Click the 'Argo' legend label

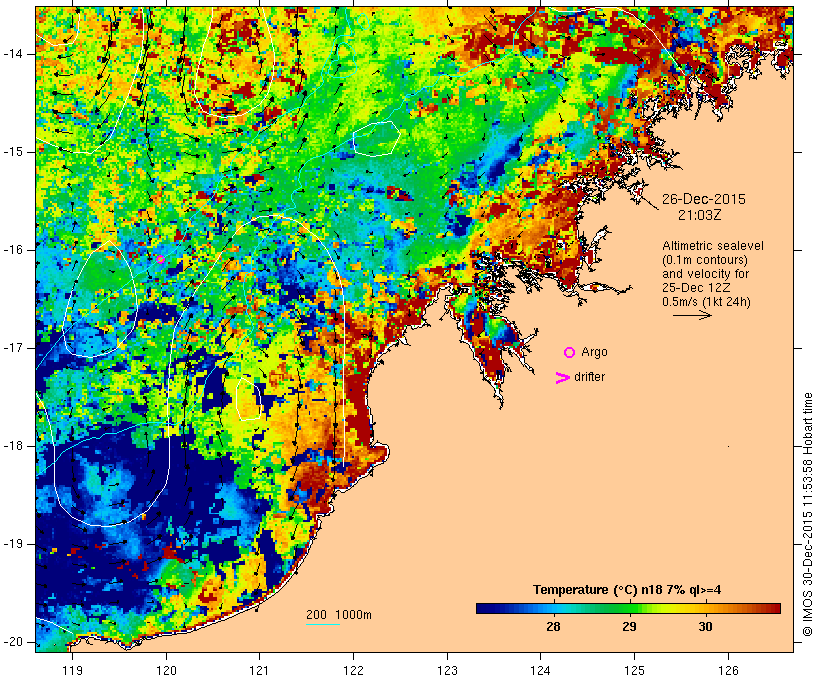click(x=595, y=353)
